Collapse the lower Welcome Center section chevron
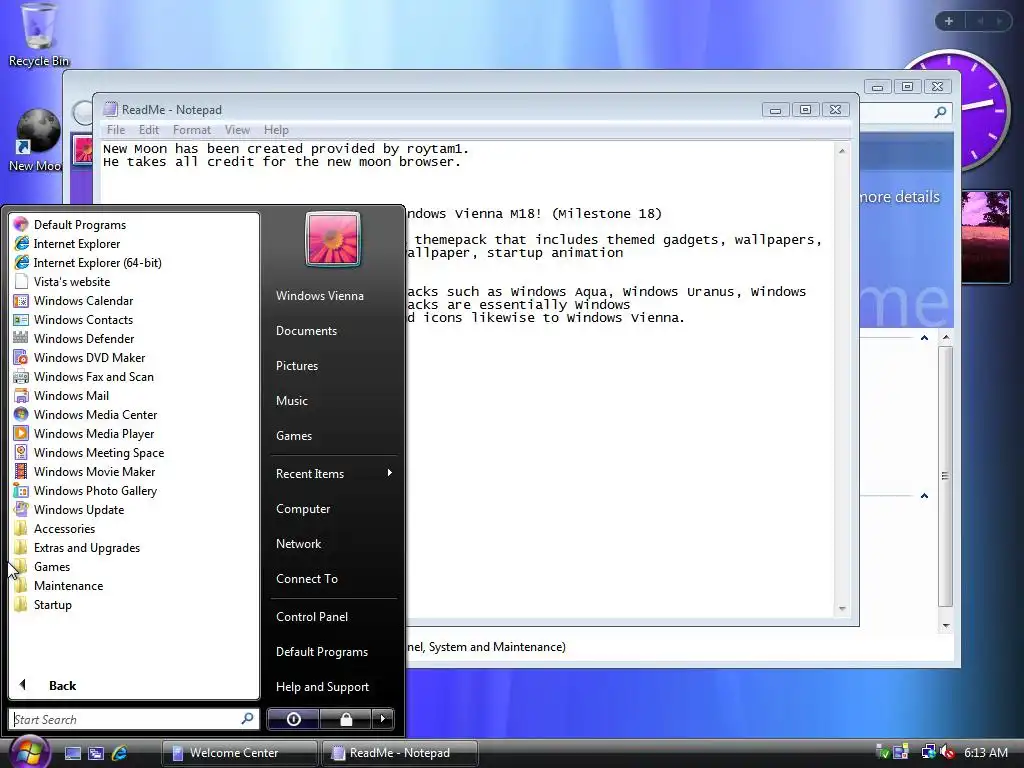 pyautogui.click(x=924, y=496)
